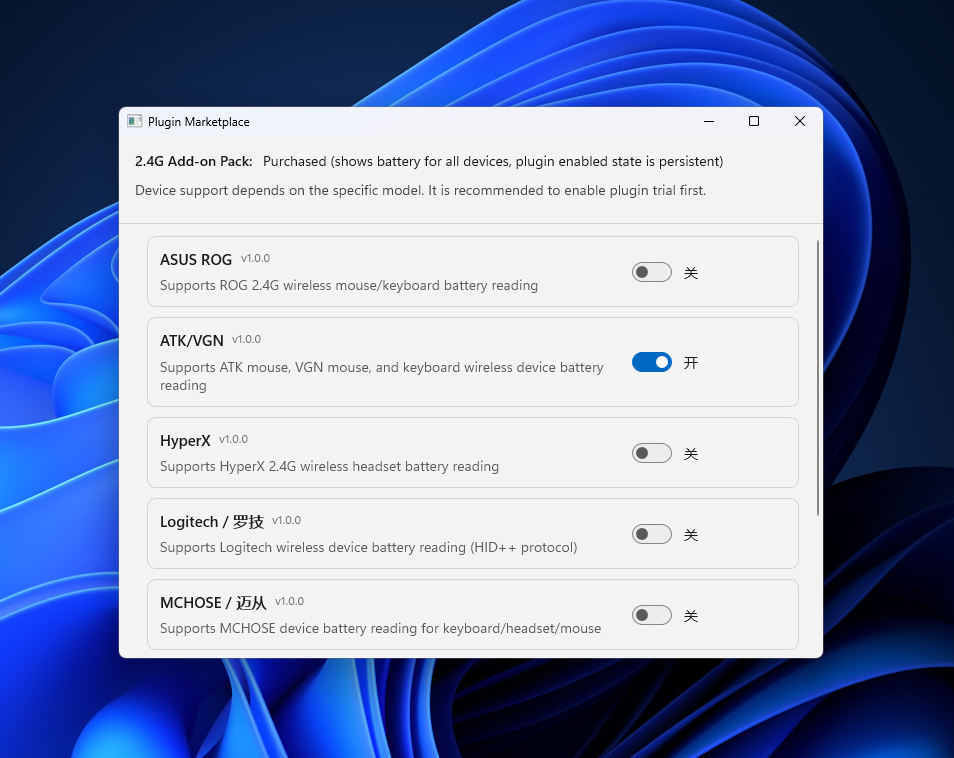Viewport: 954px width, 758px height.
Task: Disable the ATK/VGN plugin toggle
Action: tap(651, 362)
